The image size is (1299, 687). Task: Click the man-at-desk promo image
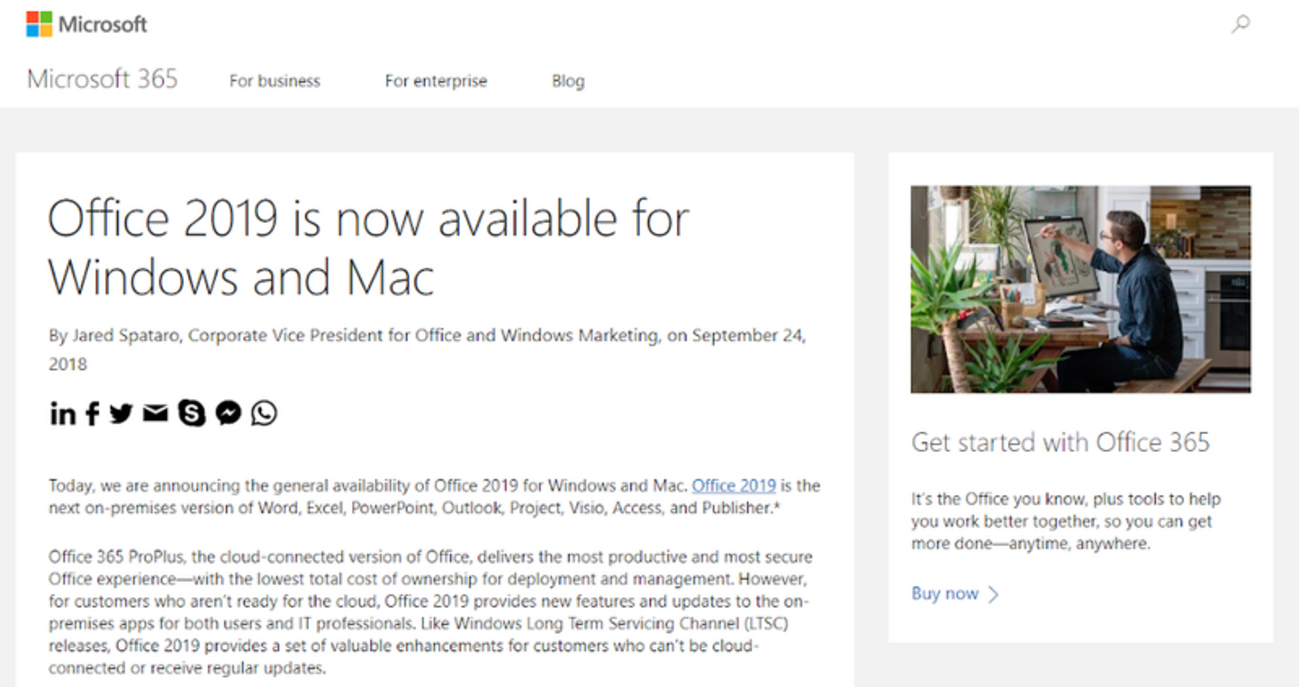point(1080,289)
